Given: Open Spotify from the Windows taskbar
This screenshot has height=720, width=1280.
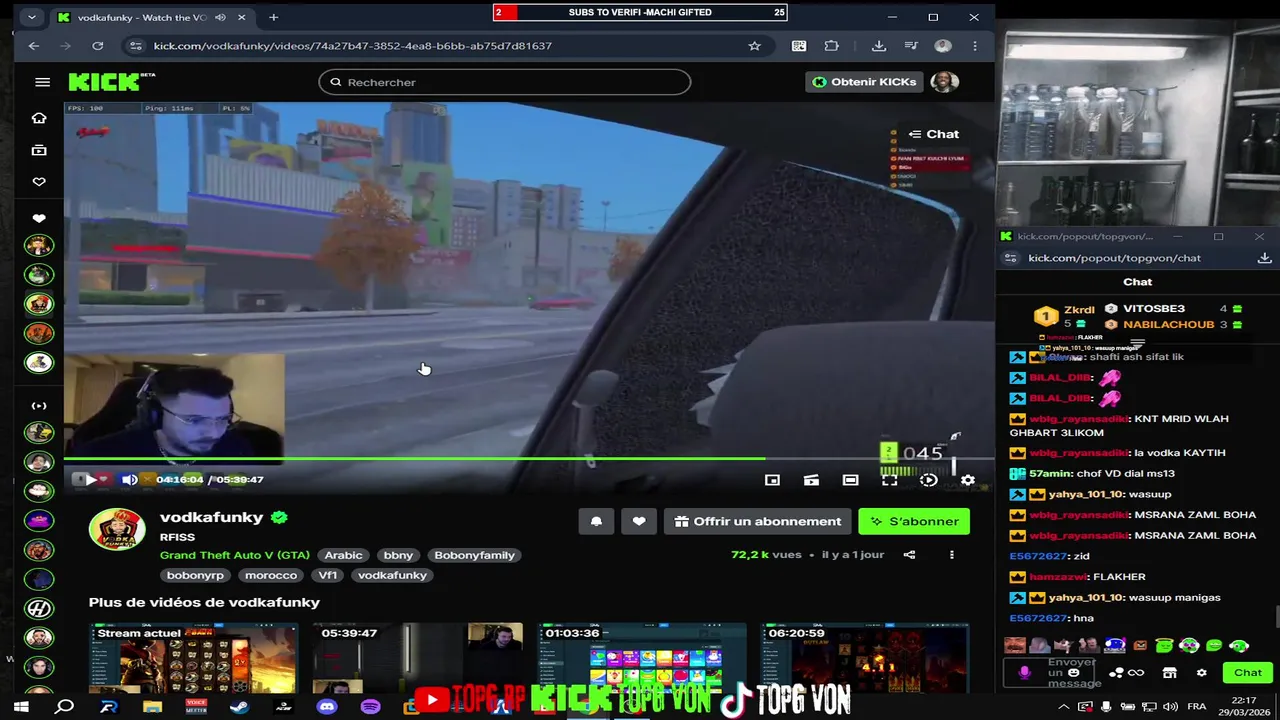Looking at the screenshot, I should (x=370, y=707).
